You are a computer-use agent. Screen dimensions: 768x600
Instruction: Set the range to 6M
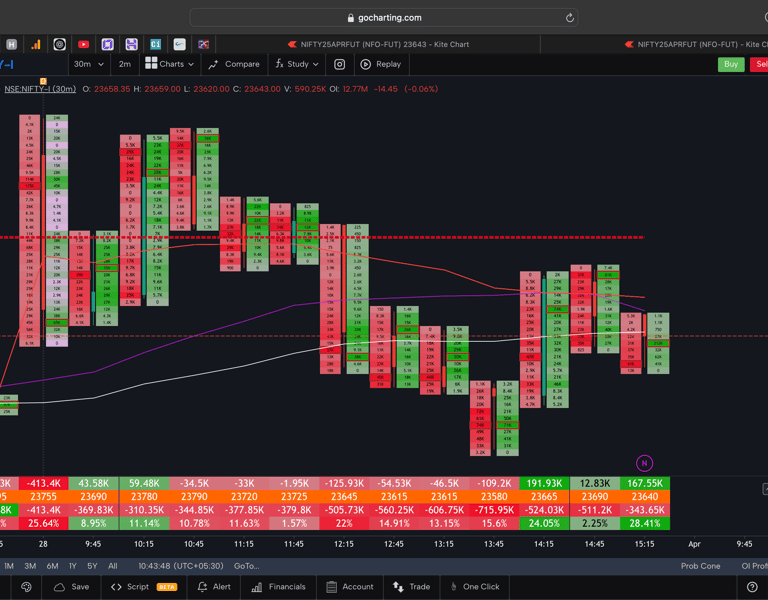coord(52,566)
